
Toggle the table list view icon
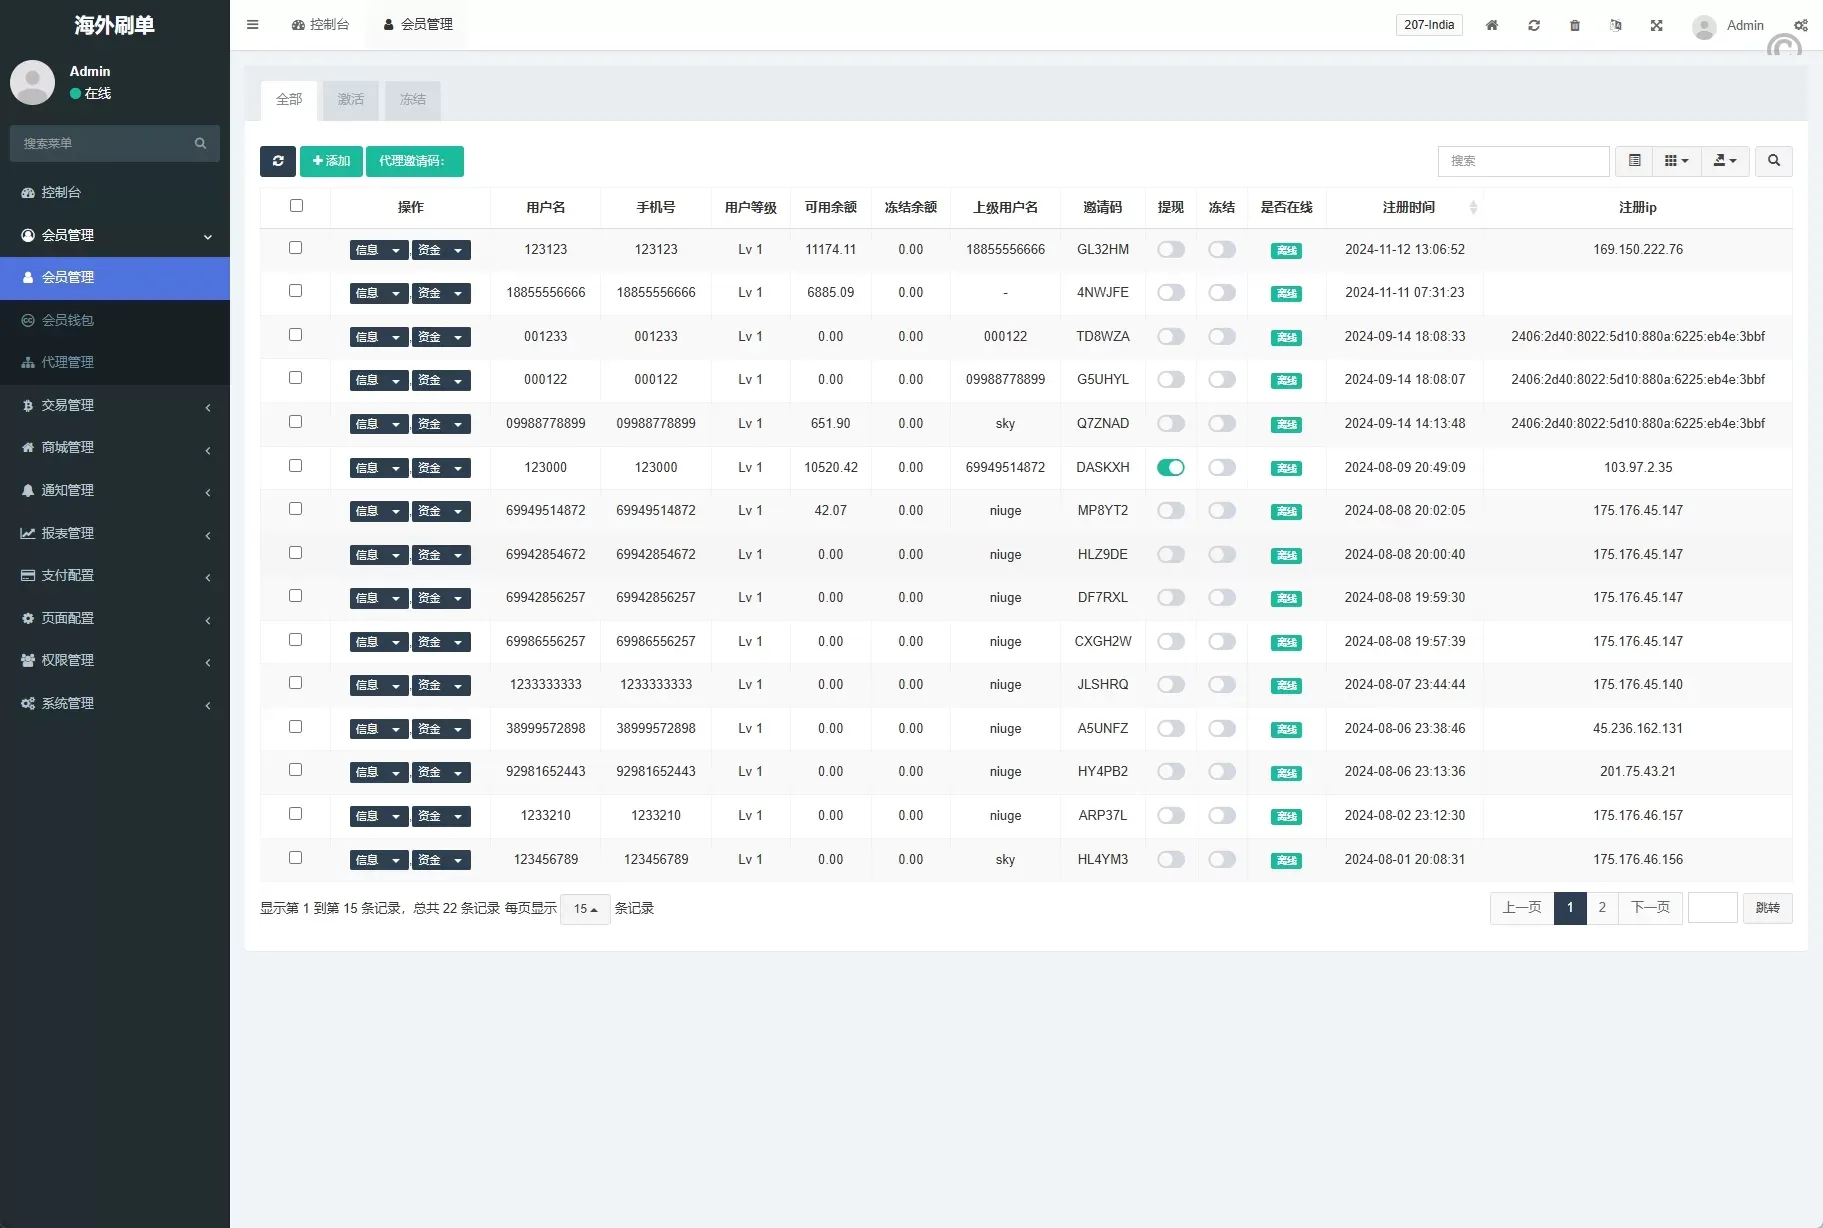point(1634,161)
